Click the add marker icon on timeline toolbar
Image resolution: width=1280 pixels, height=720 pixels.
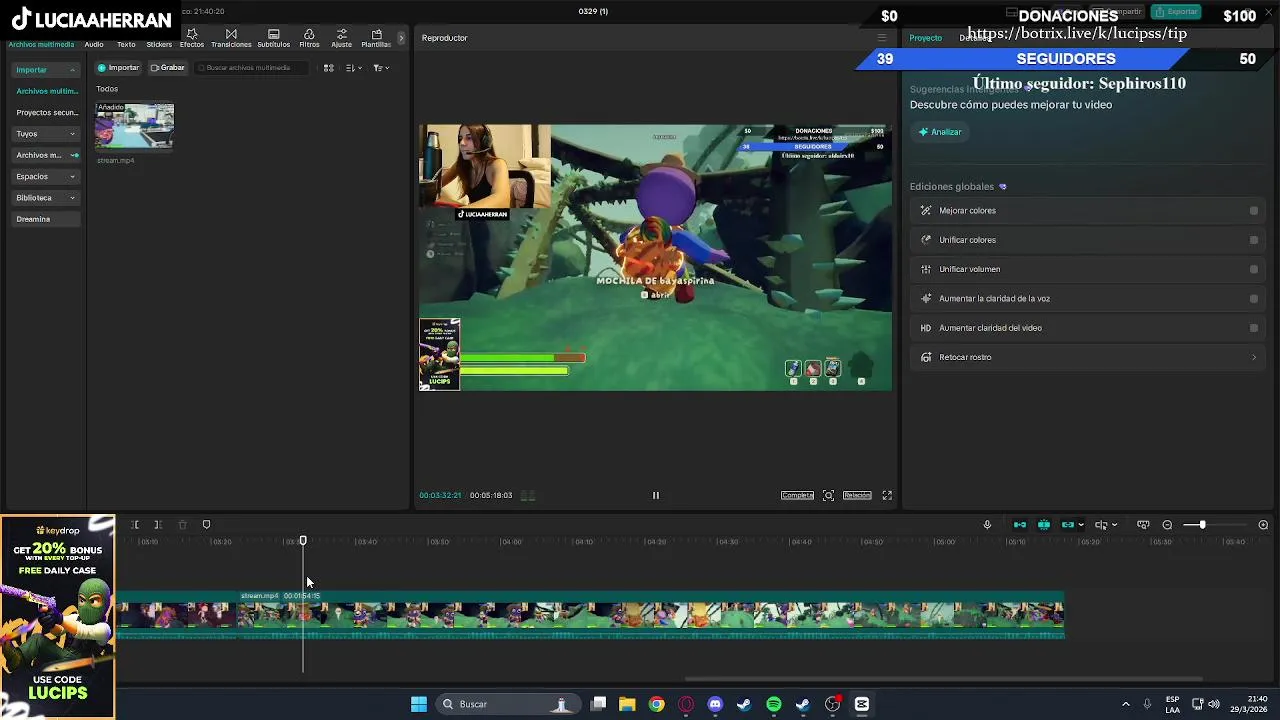206,525
